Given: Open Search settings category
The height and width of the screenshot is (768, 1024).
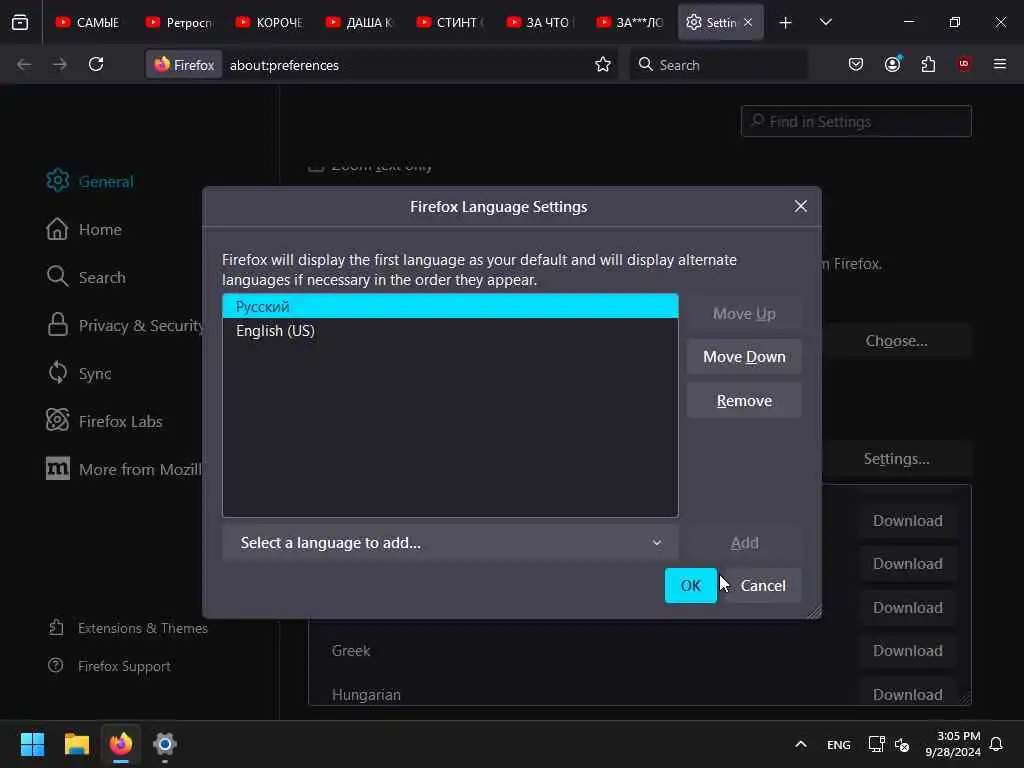Looking at the screenshot, I should pos(86,277).
